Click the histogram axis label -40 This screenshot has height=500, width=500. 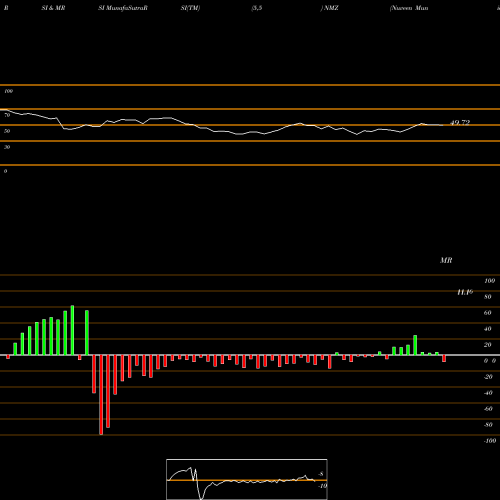pos(488,393)
